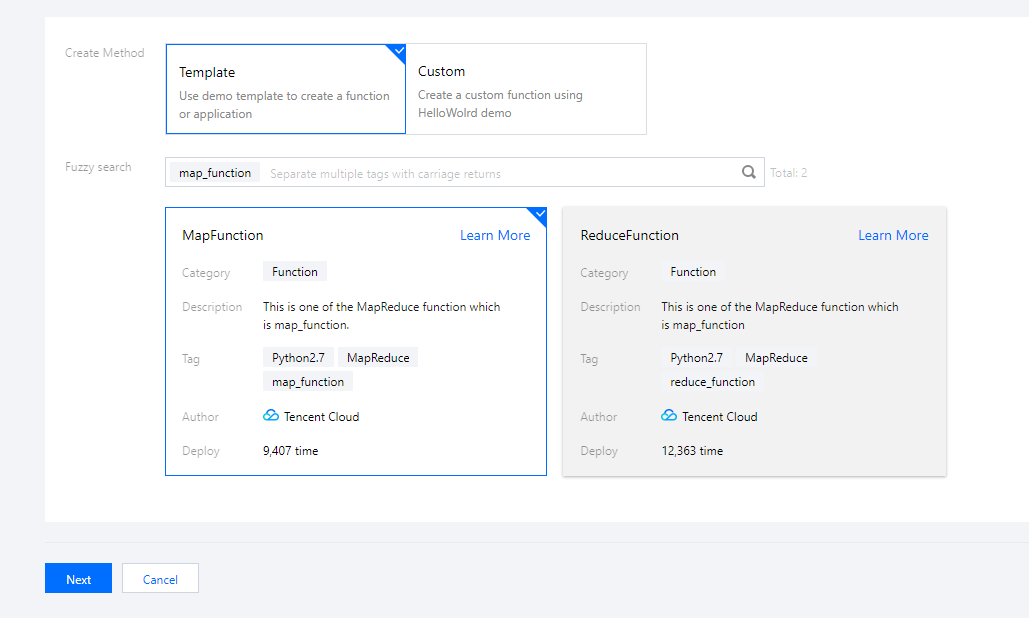Image resolution: width=1029 pixels, height=618 pixels.
Task: Click the search magnifier icon
Action: click(748, 172)
